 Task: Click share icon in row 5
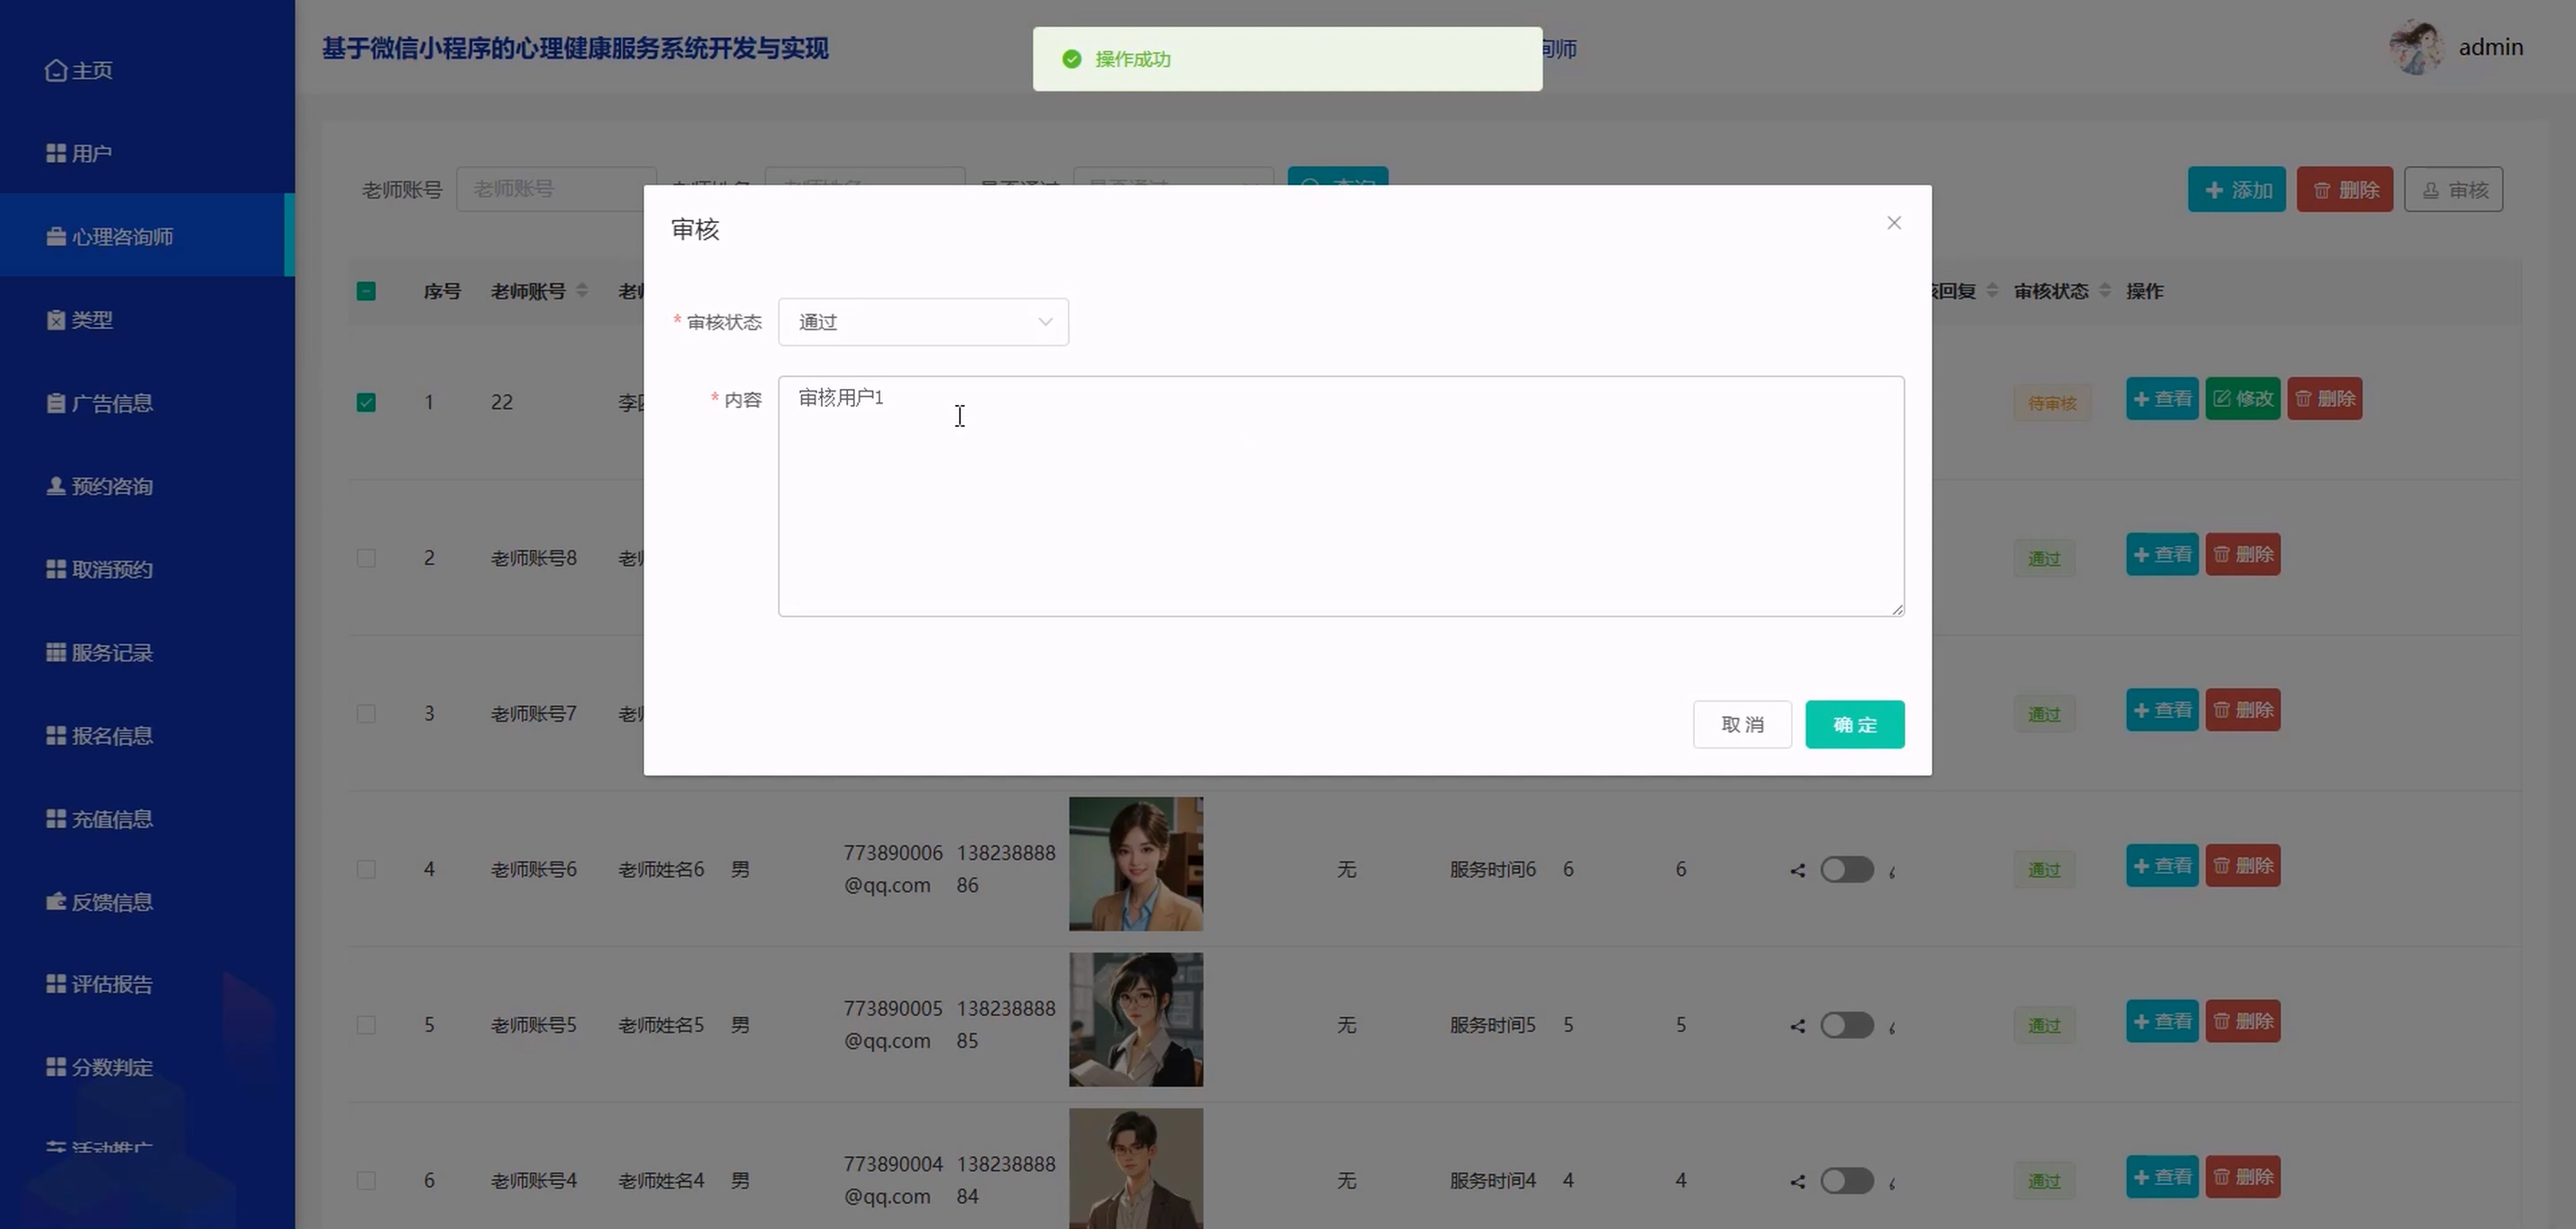(1797, 1026)
